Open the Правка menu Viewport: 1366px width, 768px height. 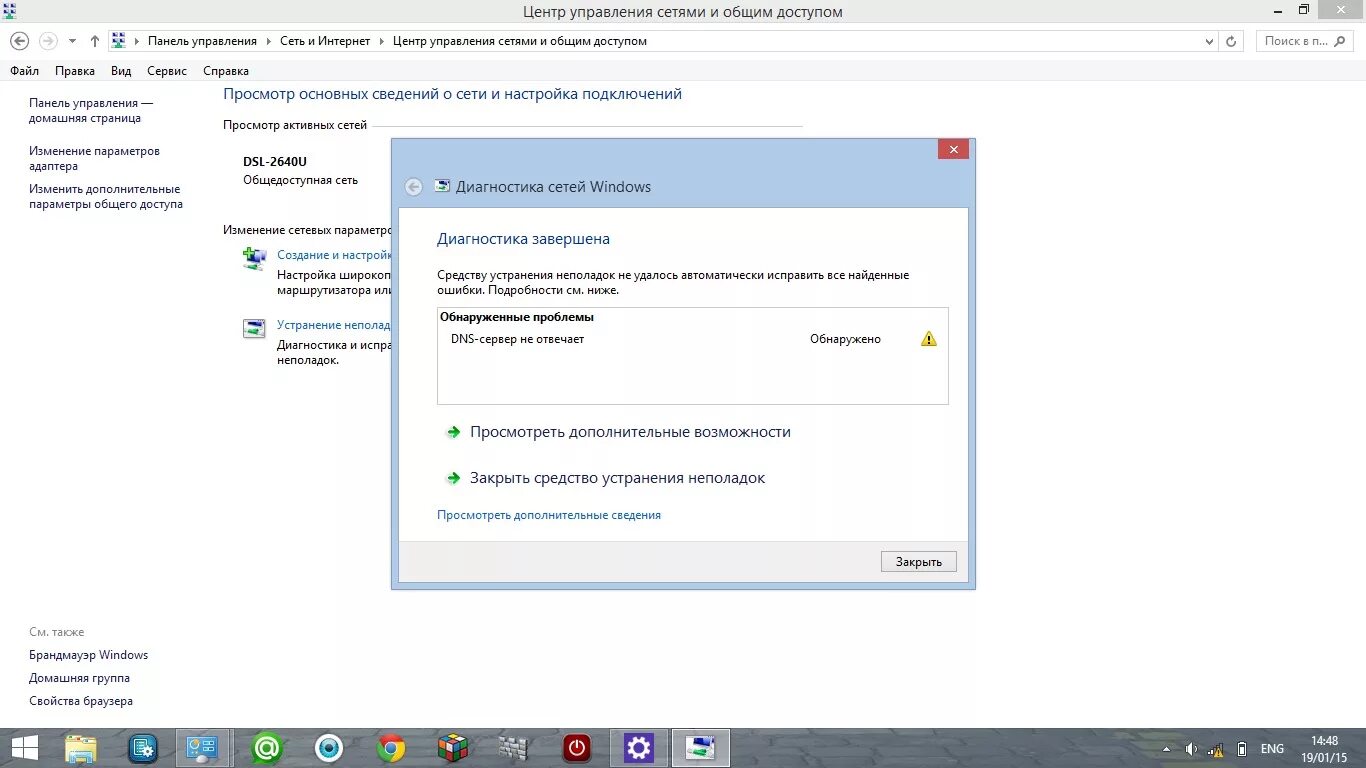75,71
